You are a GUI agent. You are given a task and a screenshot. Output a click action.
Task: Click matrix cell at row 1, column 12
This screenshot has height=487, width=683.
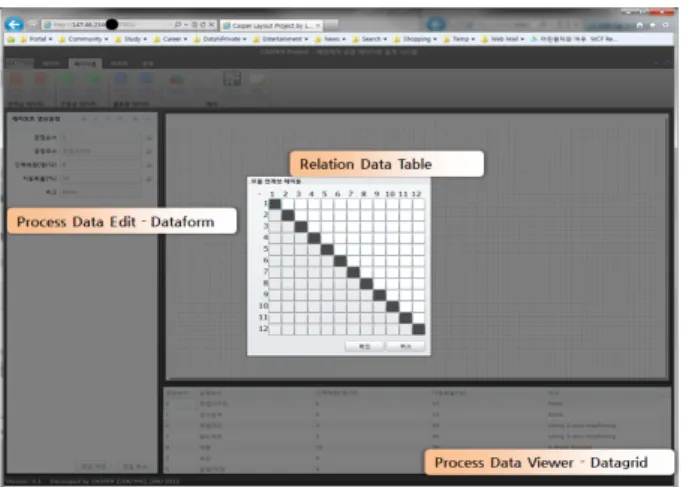[x=419, y=204]
